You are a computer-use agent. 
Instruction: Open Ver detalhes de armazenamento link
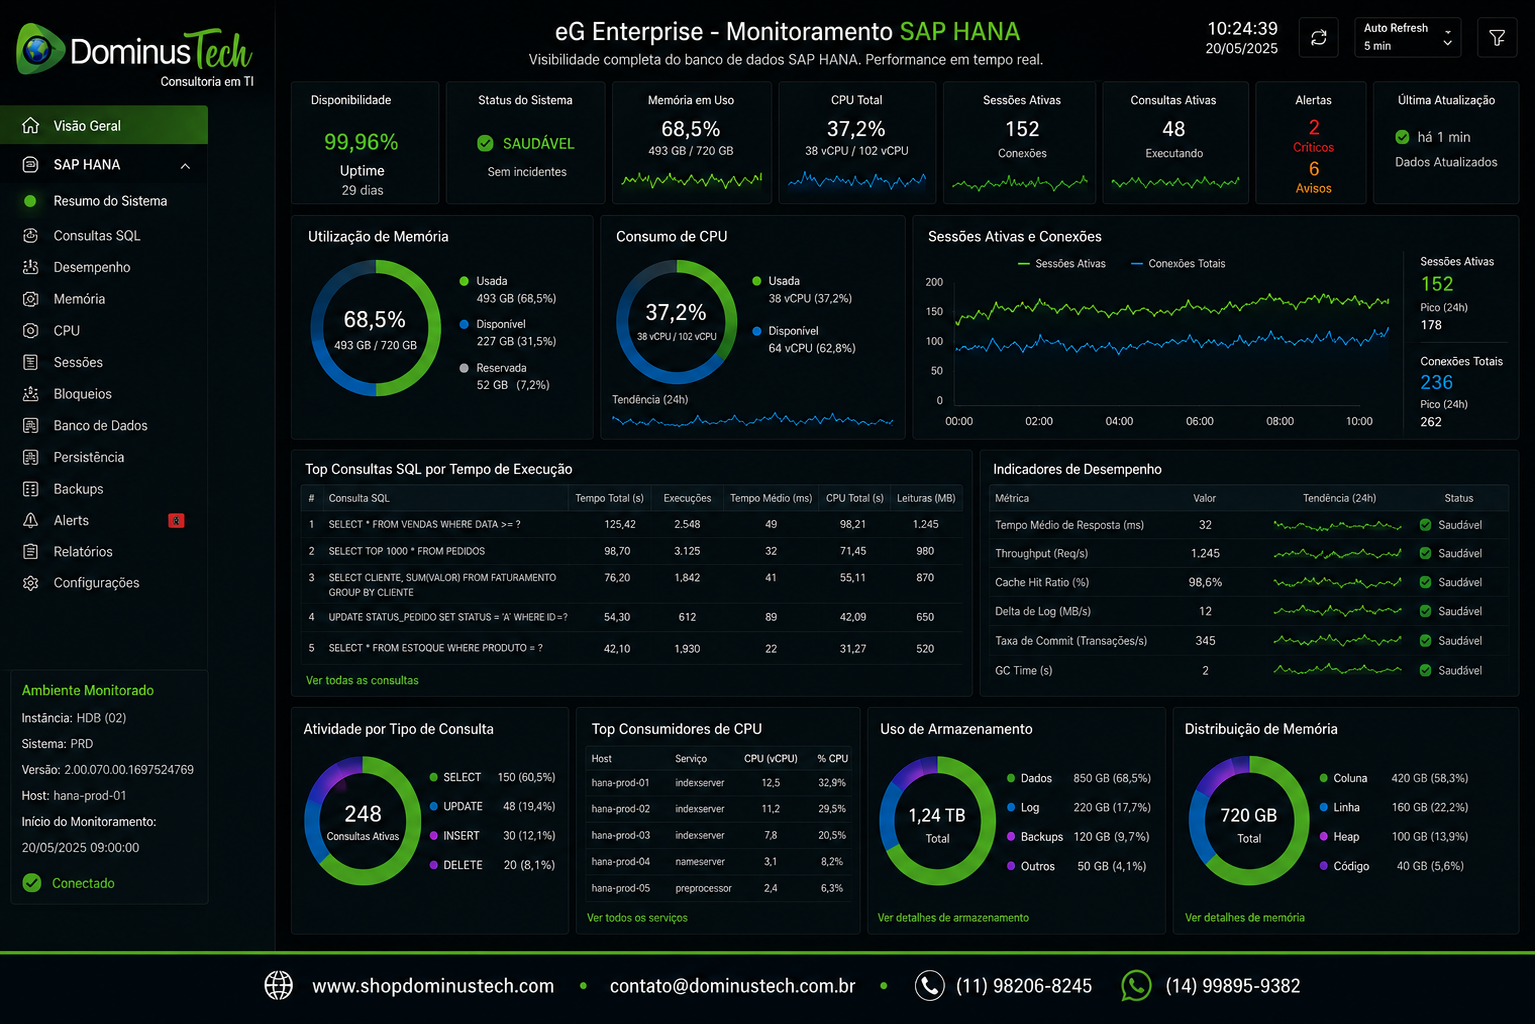coord(953,918)
